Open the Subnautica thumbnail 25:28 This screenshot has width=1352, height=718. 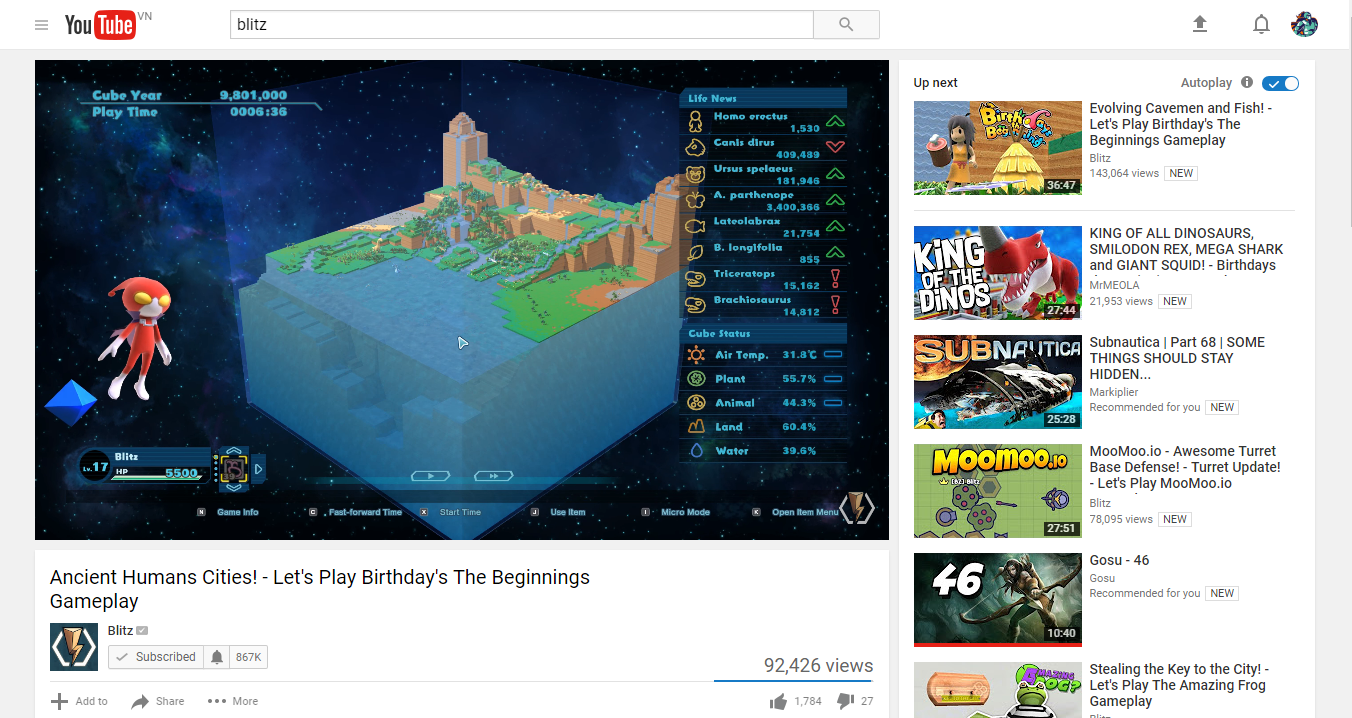tap(998, 381)
